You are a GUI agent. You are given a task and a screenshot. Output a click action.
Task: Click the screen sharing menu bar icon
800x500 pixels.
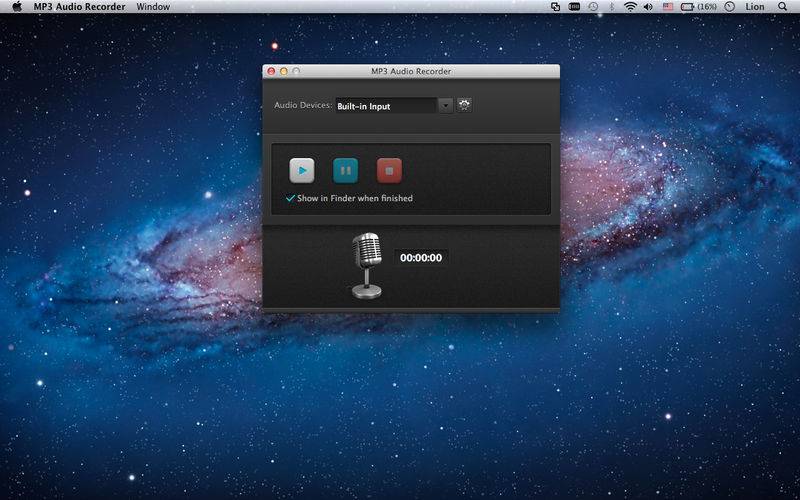click(x=556, y=7)
